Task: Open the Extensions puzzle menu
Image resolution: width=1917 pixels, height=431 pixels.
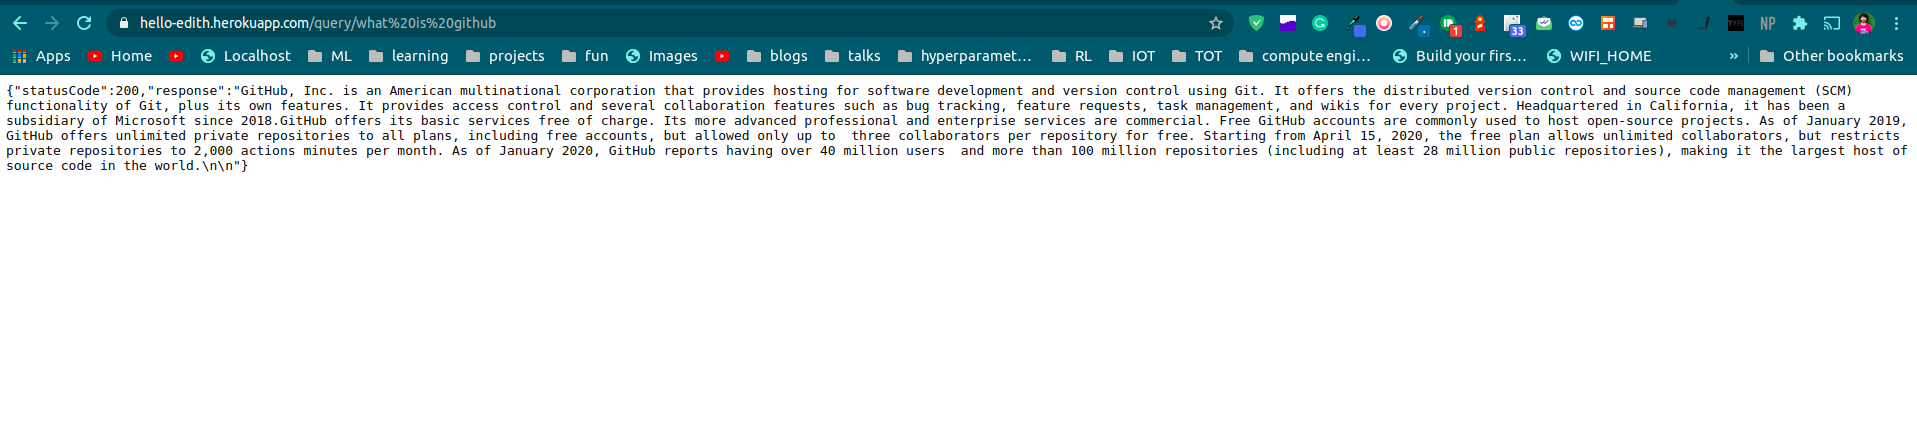Action: click(1800, 23)
